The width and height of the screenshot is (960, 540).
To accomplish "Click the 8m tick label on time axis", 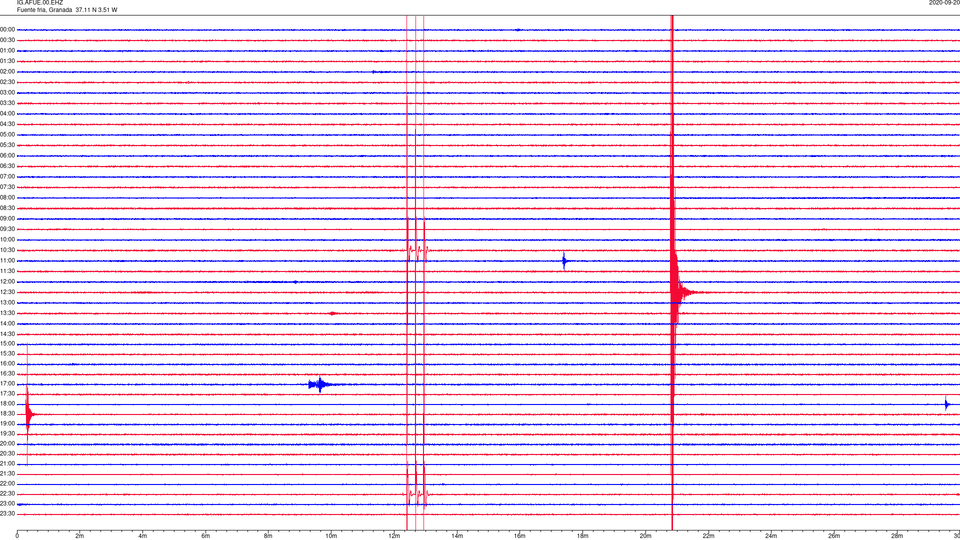I will 268,536.
